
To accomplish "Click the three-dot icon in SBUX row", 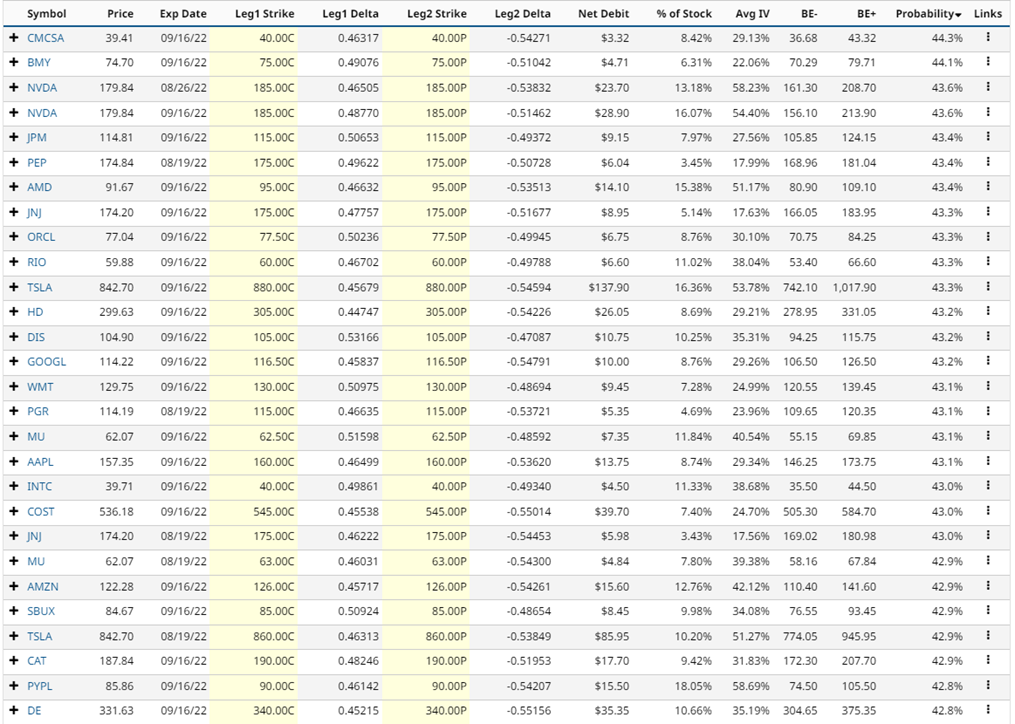I will [x=988, y=611].
